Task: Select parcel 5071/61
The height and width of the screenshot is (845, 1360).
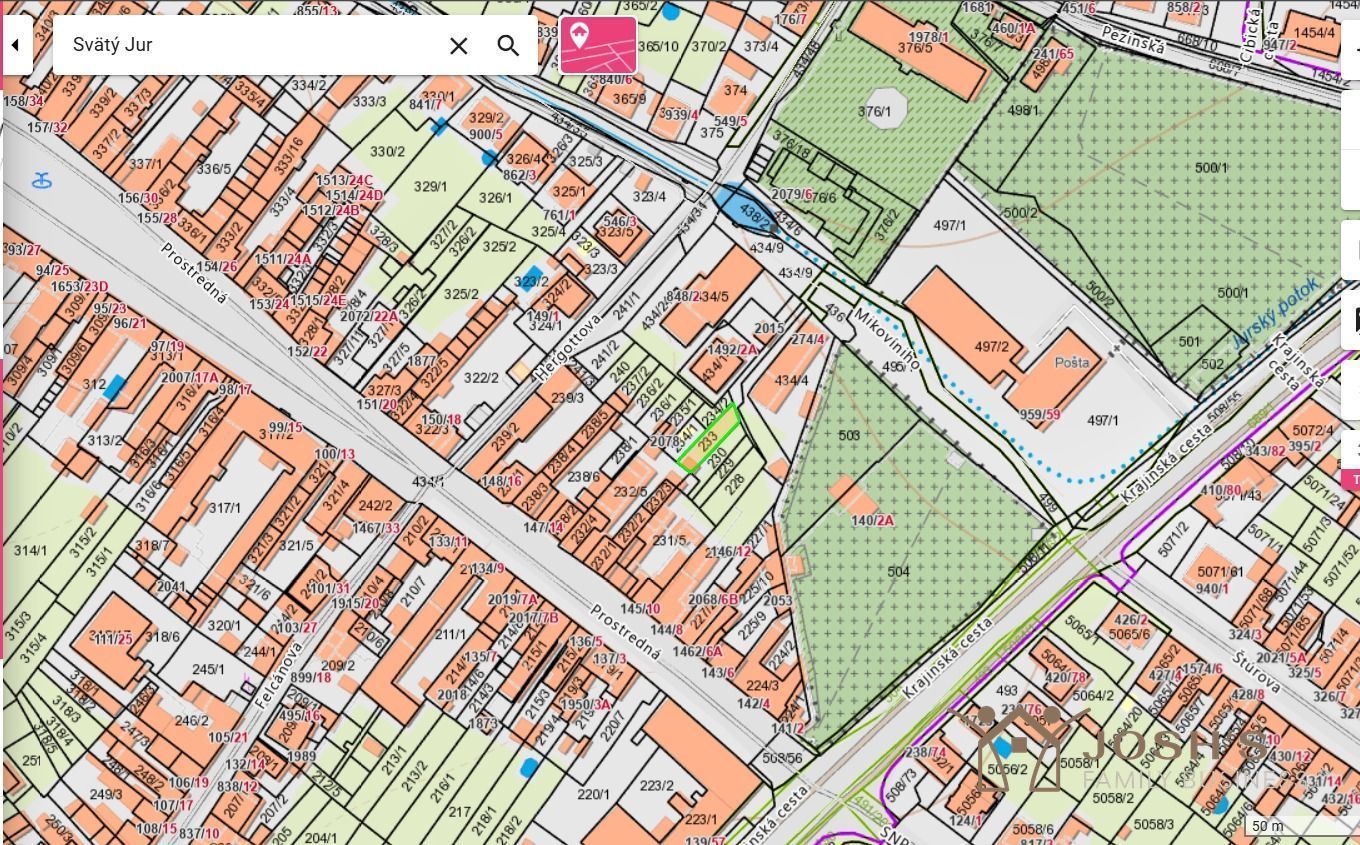Action: tap(1220, 572)
